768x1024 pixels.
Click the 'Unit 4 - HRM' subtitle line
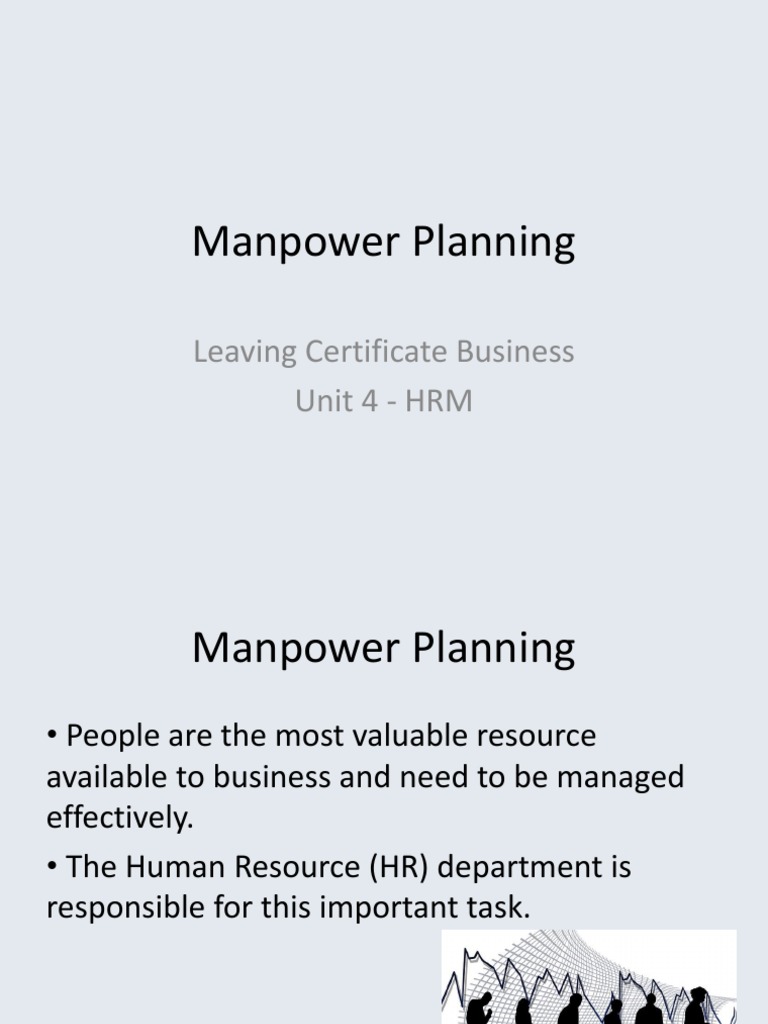tap(383, 401)
